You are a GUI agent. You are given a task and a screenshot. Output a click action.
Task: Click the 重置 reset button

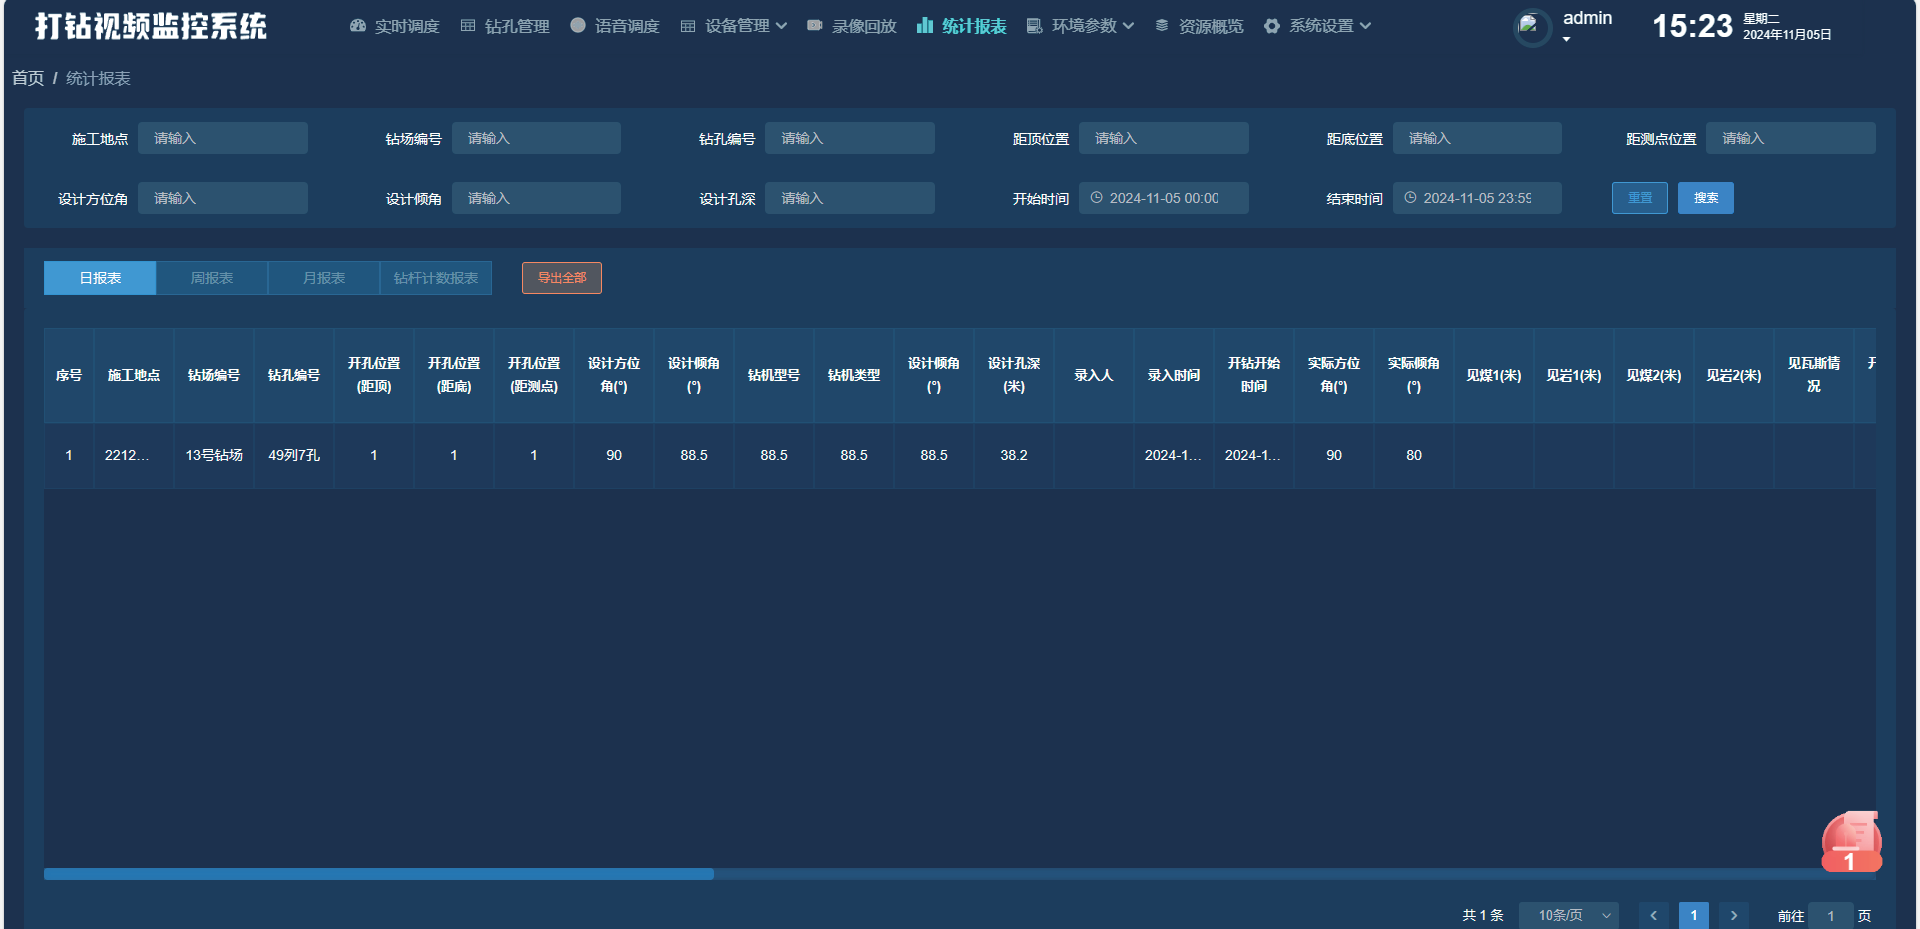pyautogui.click(x=1639, y=198)
